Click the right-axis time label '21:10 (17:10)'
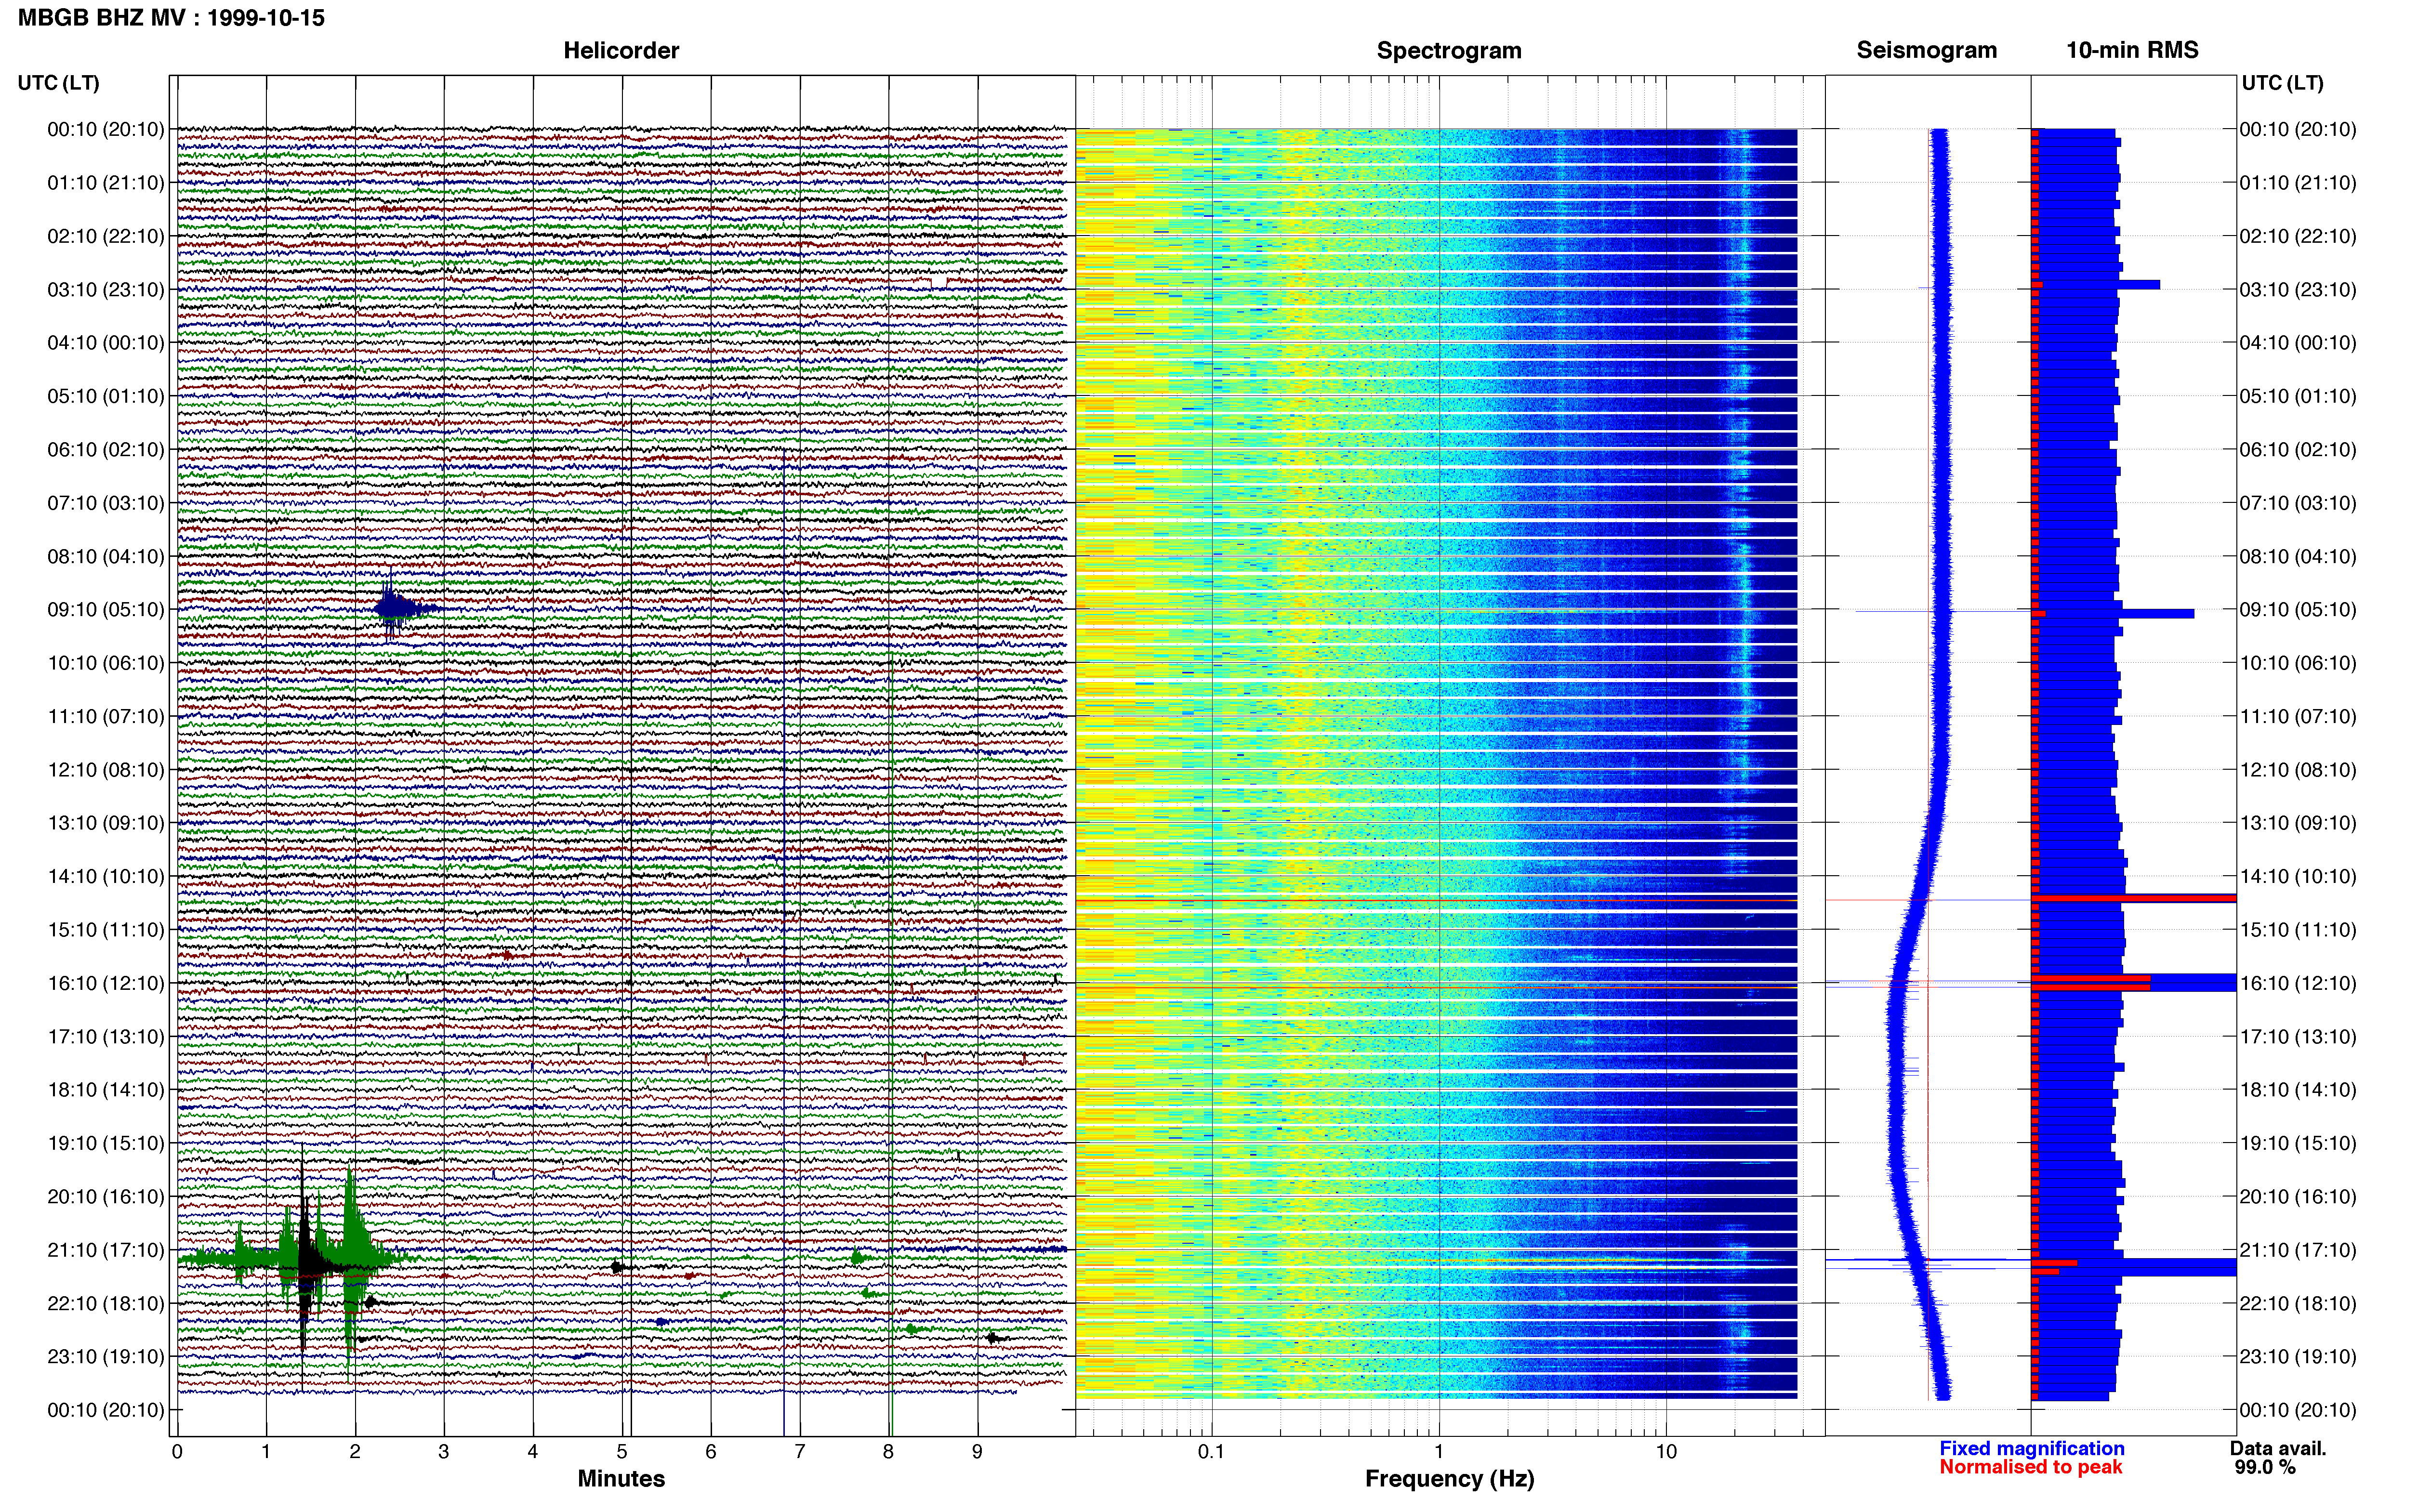2418x1512 pixels. point(2298,1250)
